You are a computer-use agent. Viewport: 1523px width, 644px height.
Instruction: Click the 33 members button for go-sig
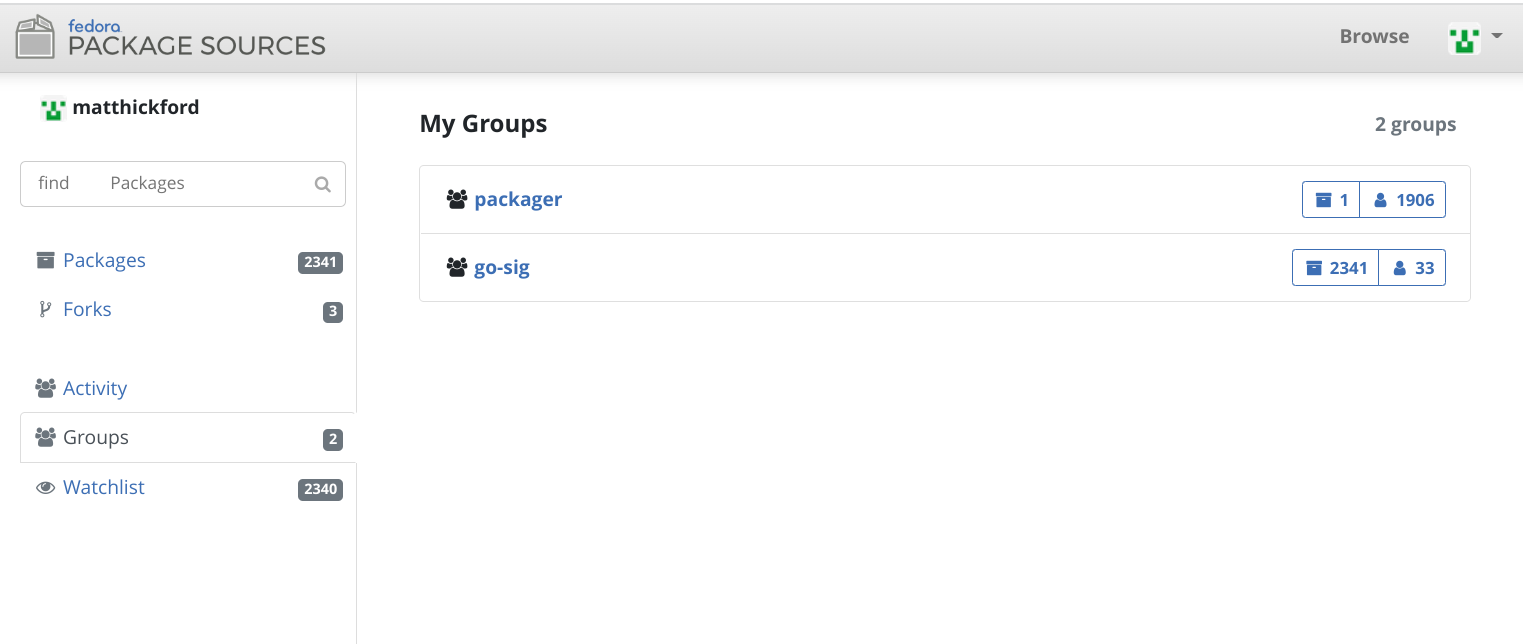pyautogui.click(x=1412, y=268)
